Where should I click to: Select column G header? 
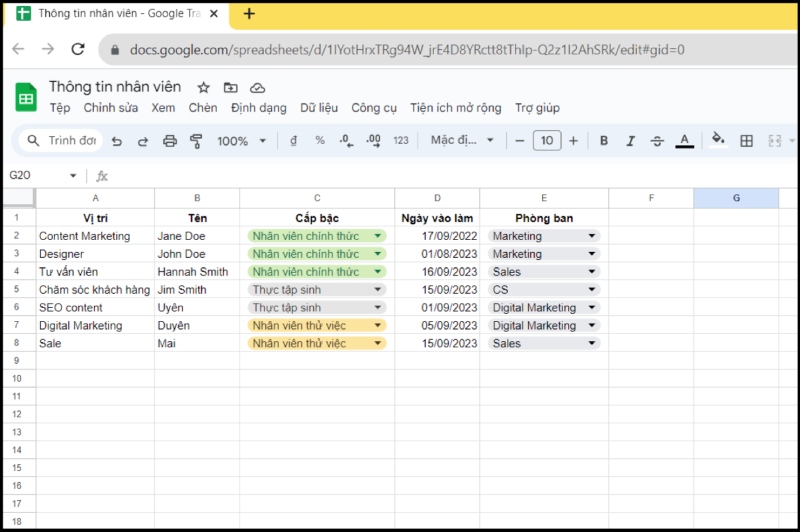pyautogui.click(x=736, y=198)
